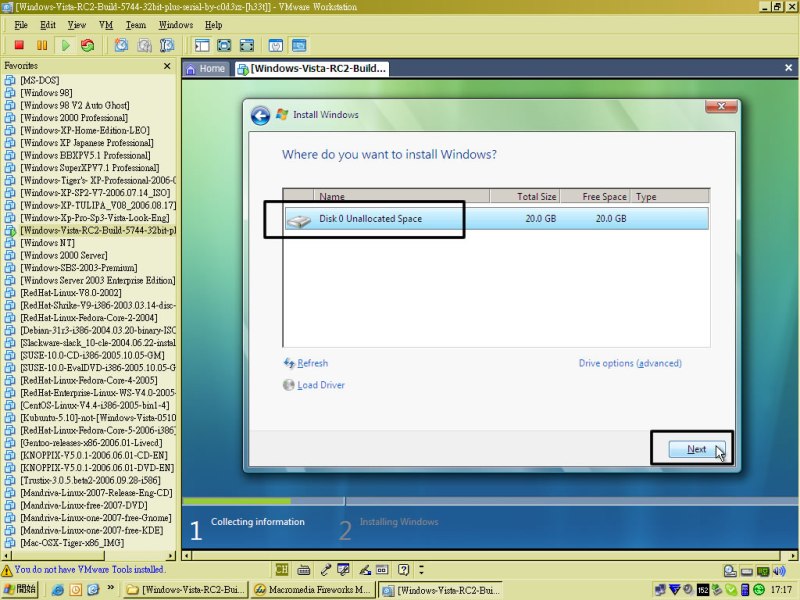Open the Windows menu

176,25
